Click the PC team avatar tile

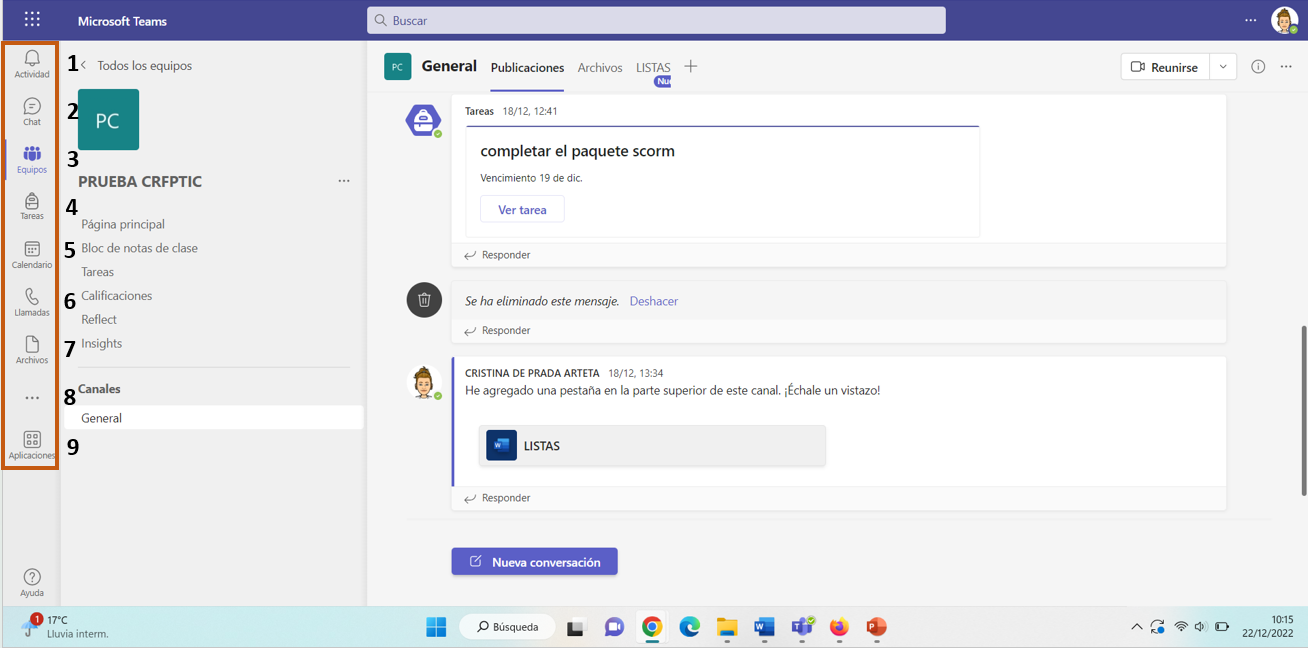click(x=108, y=120)
